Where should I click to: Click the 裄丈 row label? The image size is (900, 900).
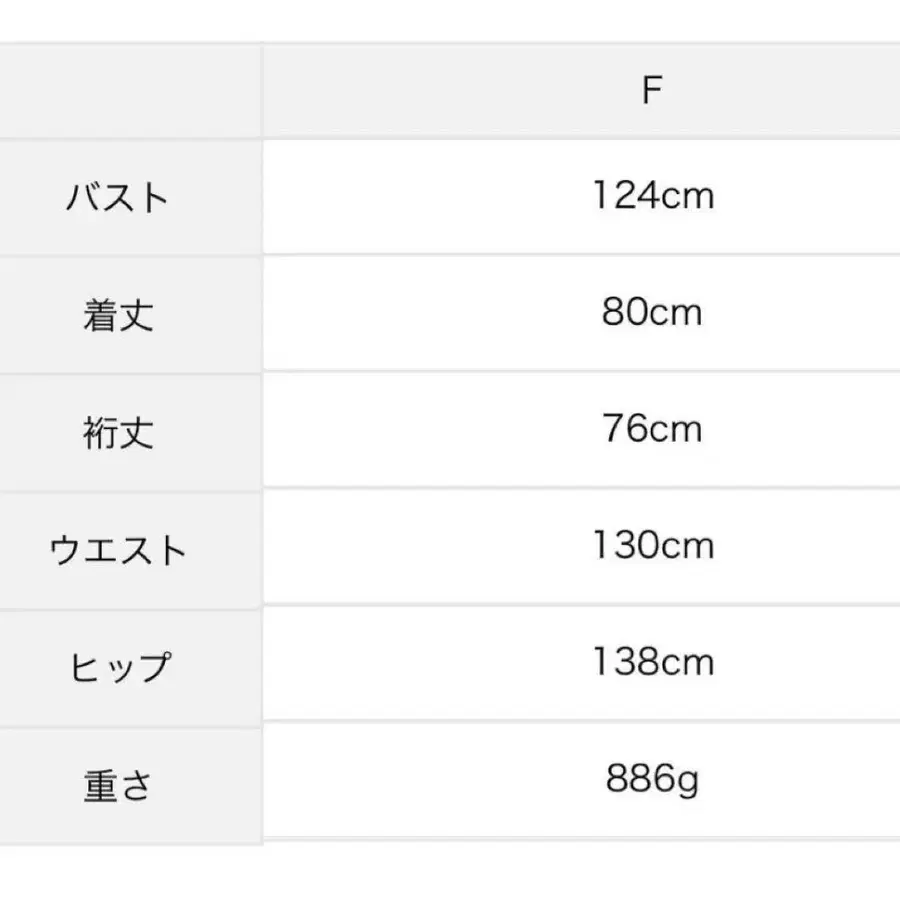(x=118, y=433)
